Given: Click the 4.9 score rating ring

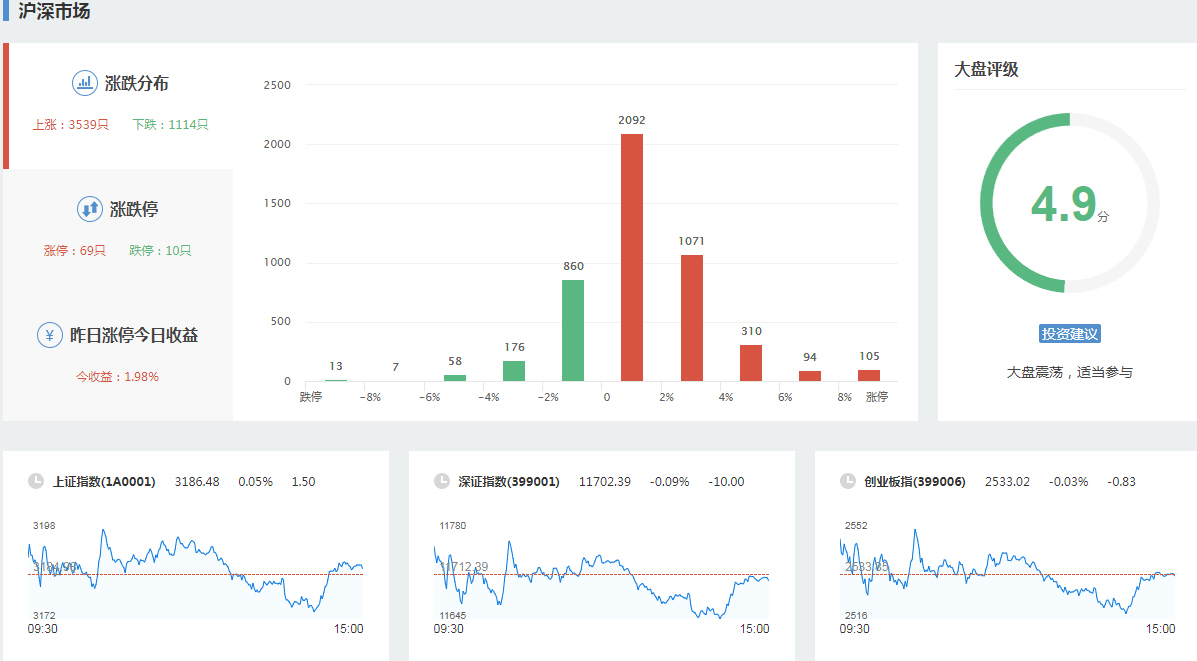Looking at the screenshot, I should 1069,203.
